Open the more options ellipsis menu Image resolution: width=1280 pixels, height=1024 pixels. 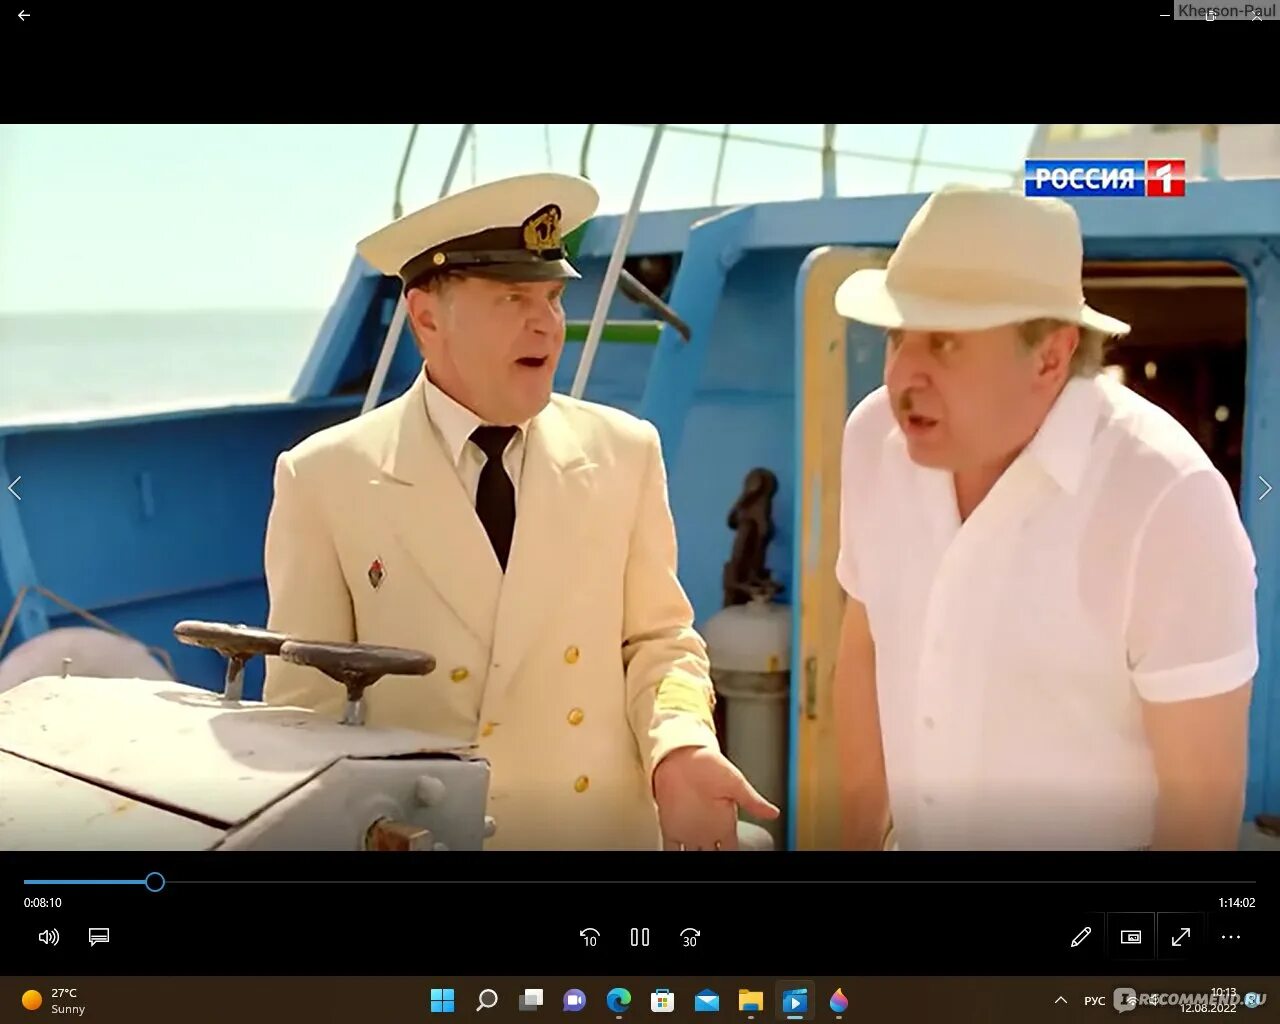[1231, 937]
